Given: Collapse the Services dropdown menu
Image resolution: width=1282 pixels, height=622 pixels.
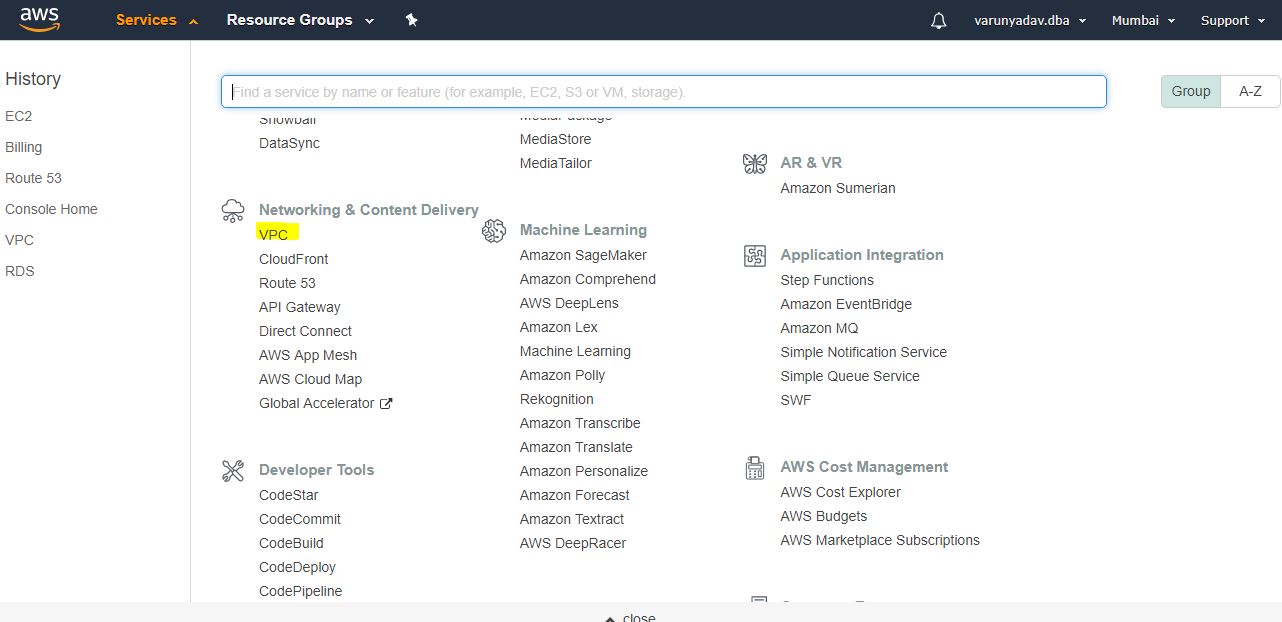Looking at the screenshot, I should tap(157, 20).
